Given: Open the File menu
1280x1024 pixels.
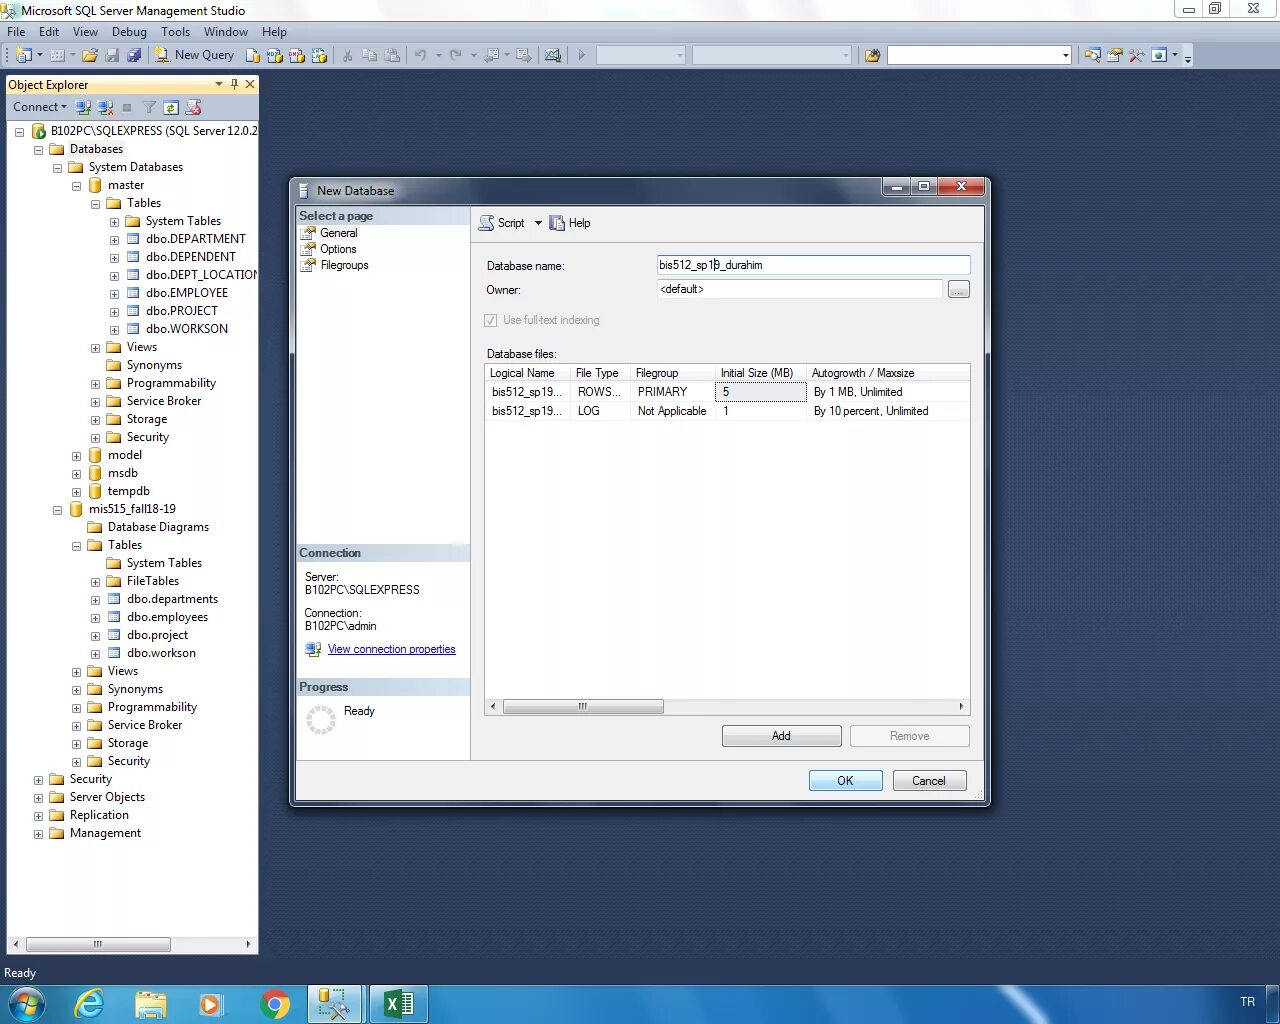Looking at the screenshot, I should (16, 32).
